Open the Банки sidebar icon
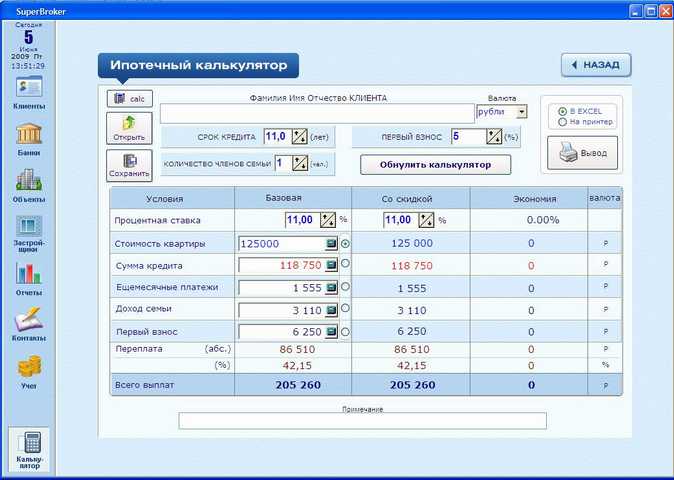Viewport: 674px width, 480px height. [x=29, y=139]
